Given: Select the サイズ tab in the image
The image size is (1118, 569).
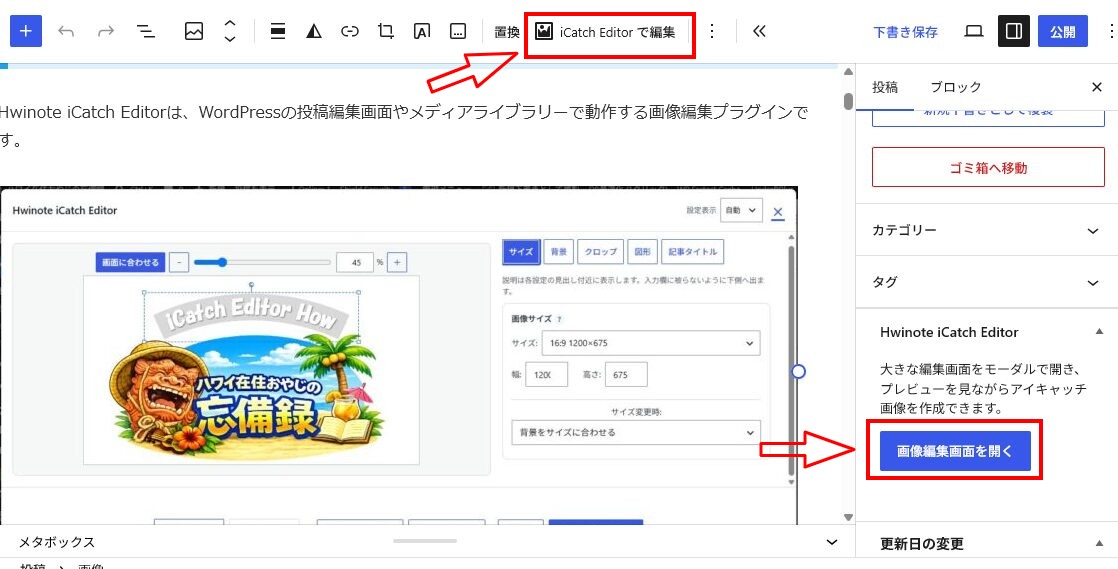Looking at the screenshot, I should [x=521, y=252].
